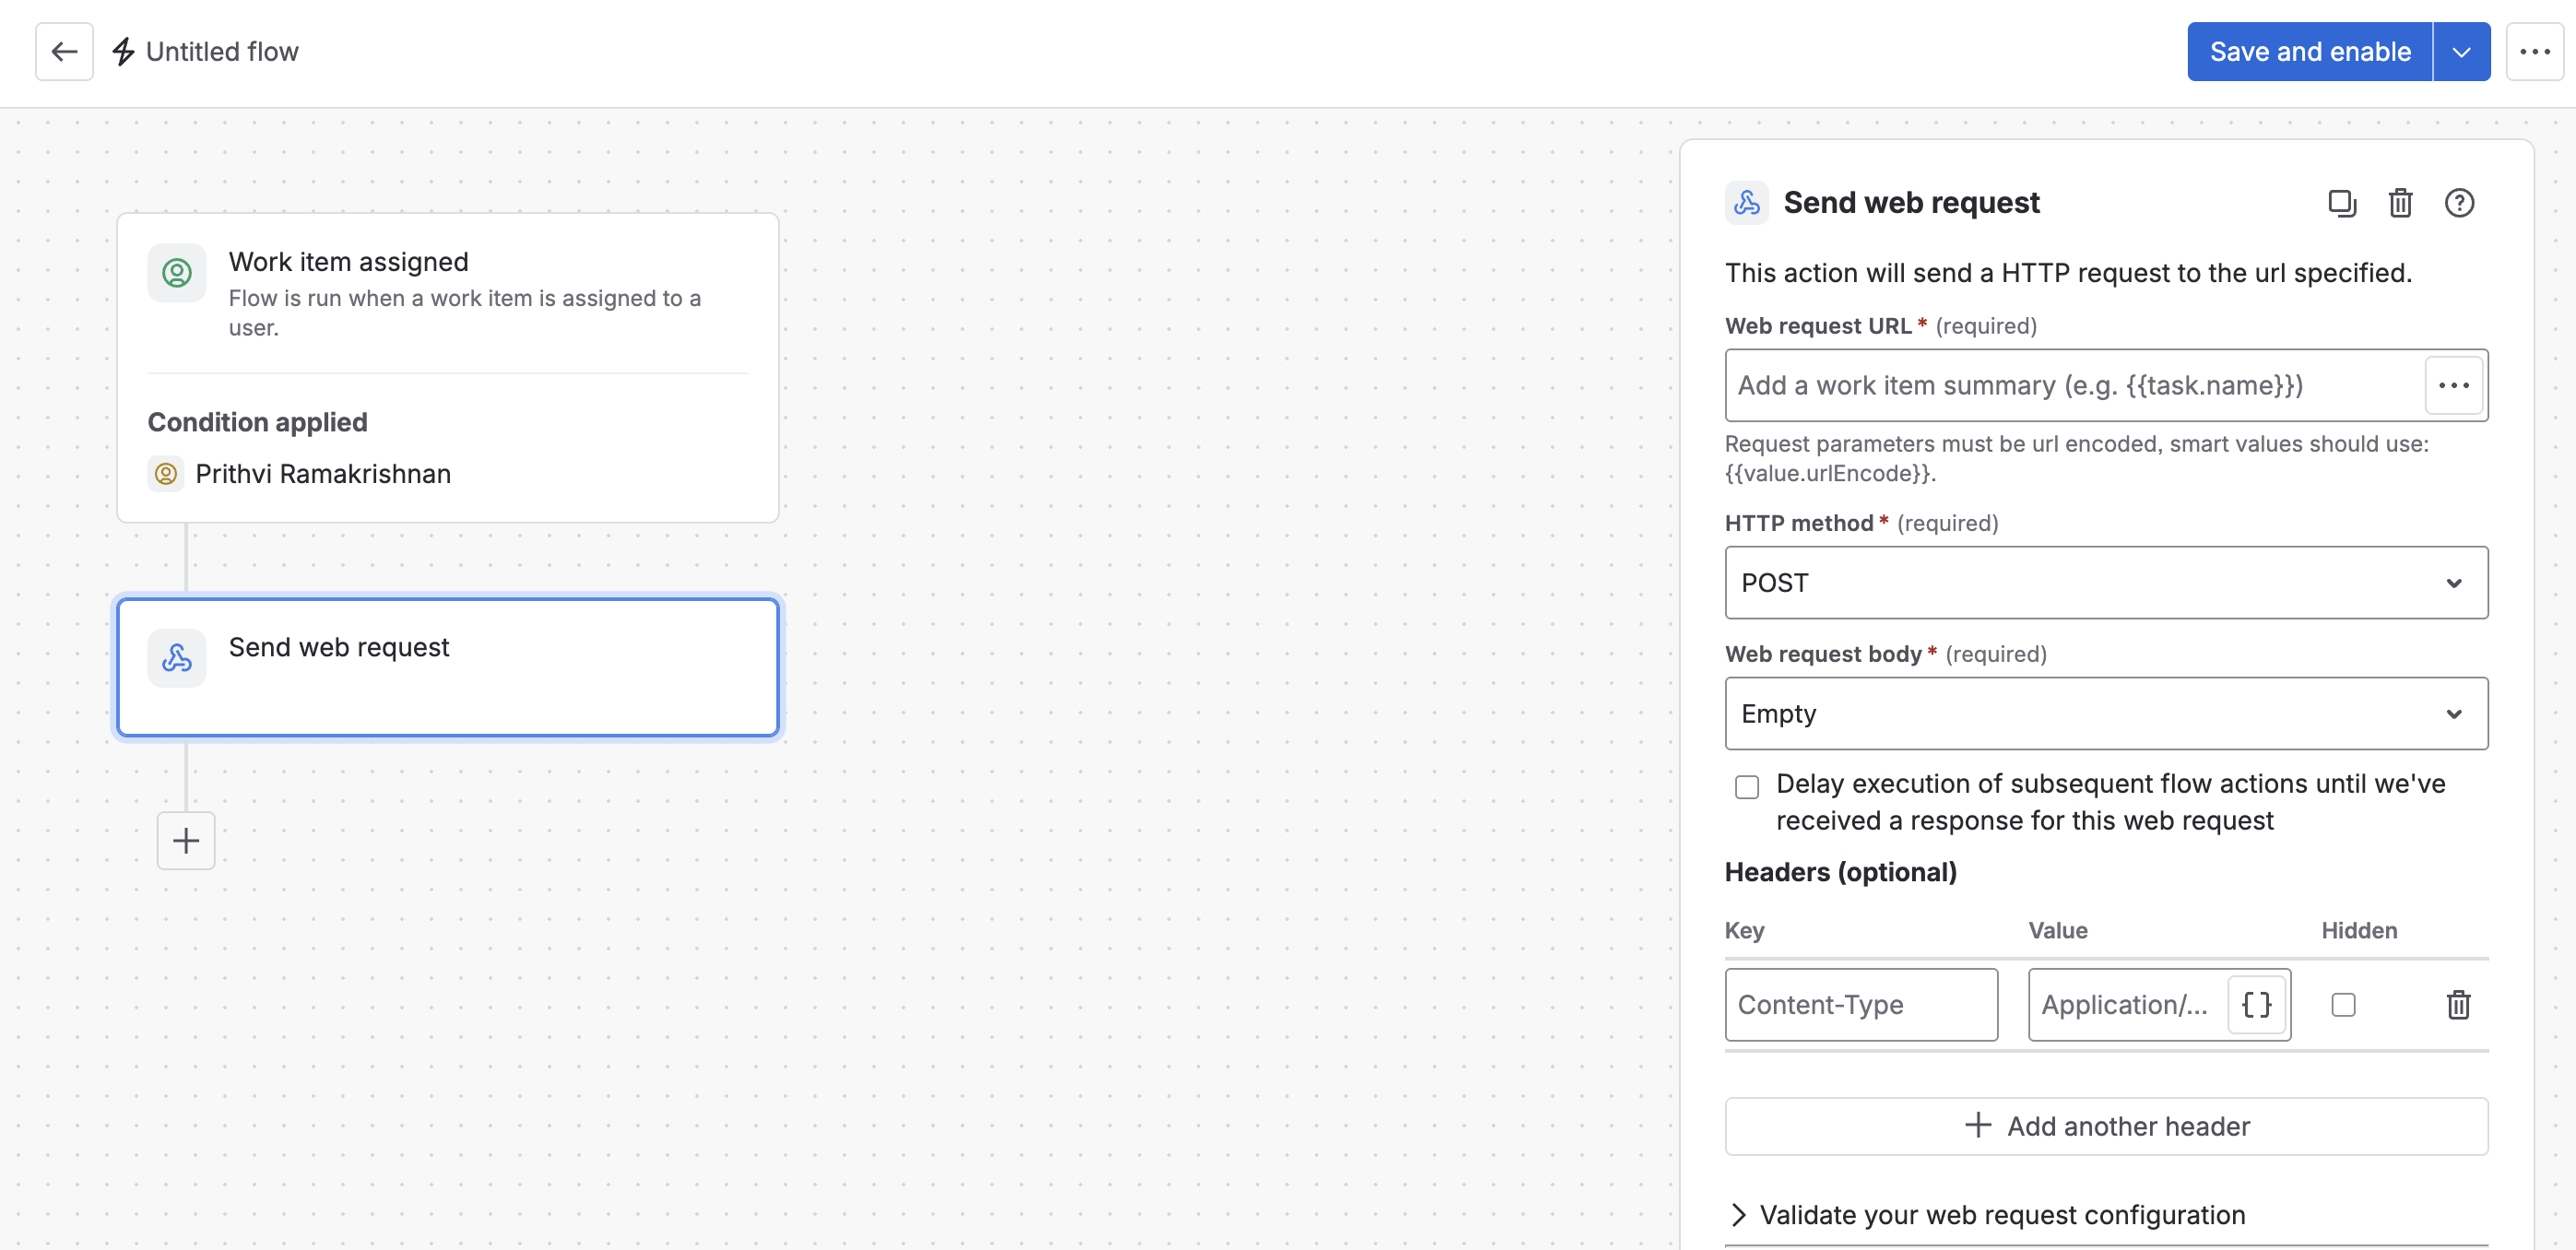Click Add another header button
Image resolution: width=2576 pixels, height=1250 pixels.
[x=2106, y=1126]
